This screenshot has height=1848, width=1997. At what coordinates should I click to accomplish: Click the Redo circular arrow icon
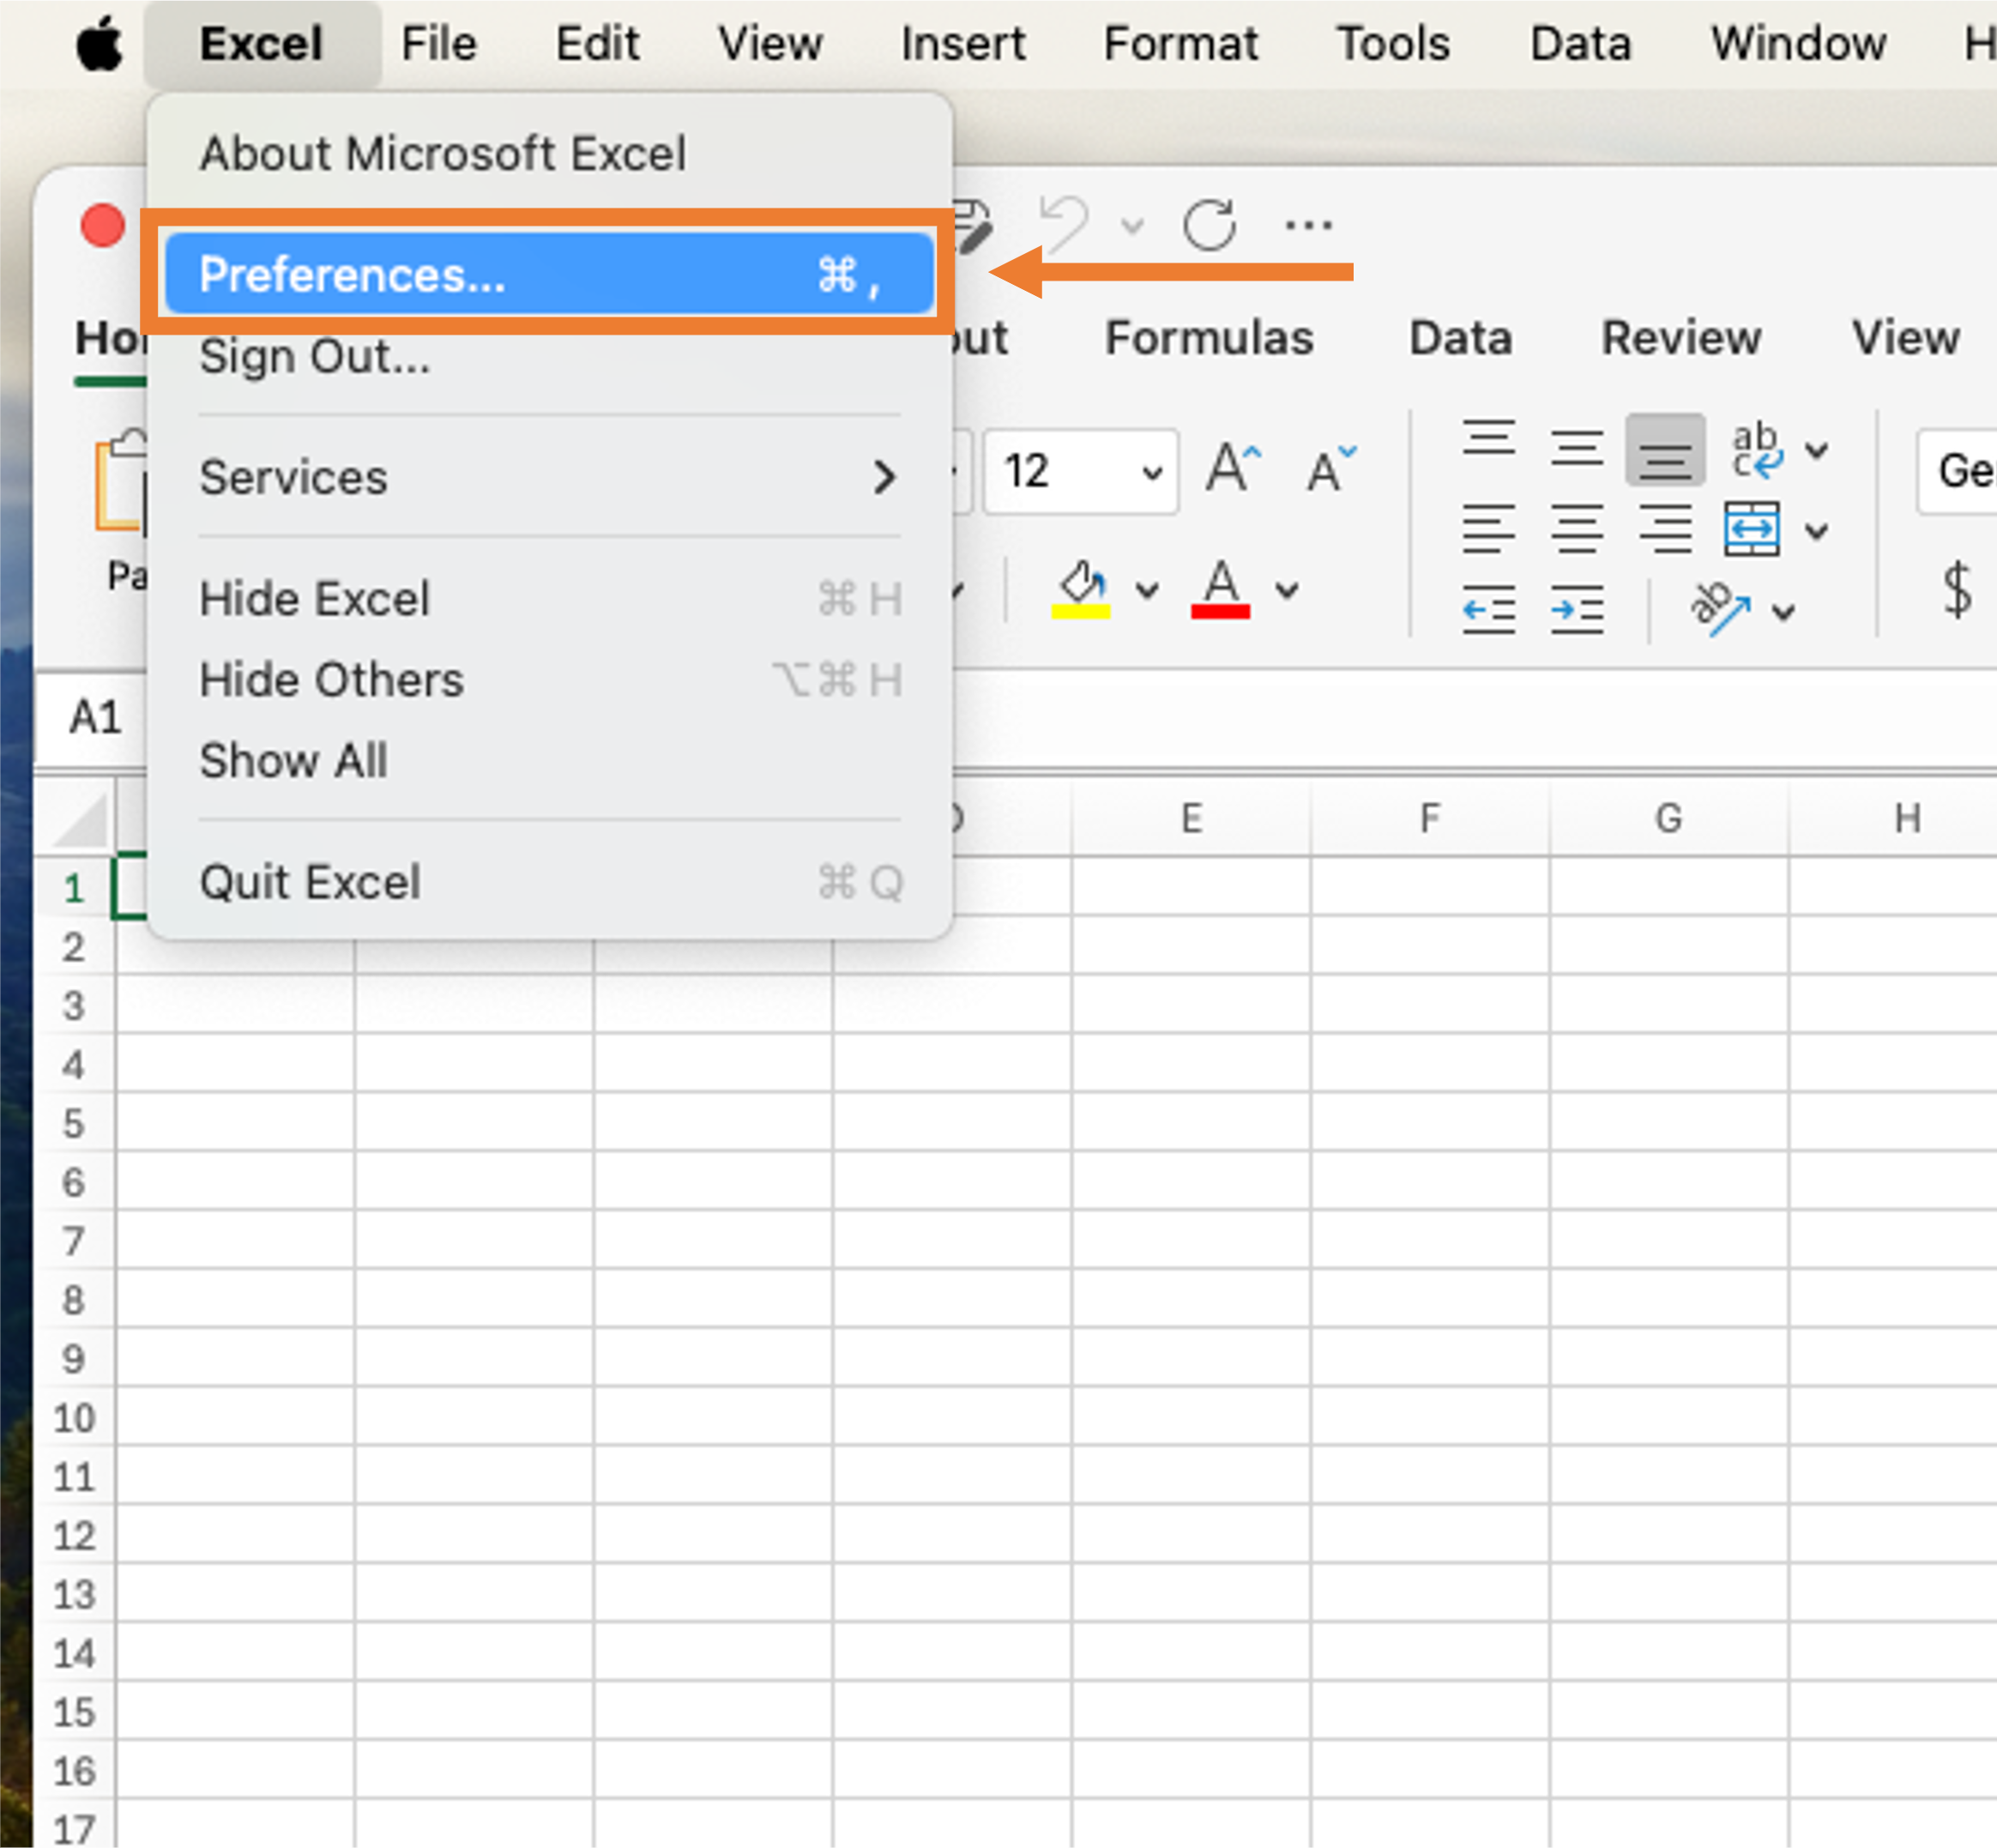[1209, 224]
